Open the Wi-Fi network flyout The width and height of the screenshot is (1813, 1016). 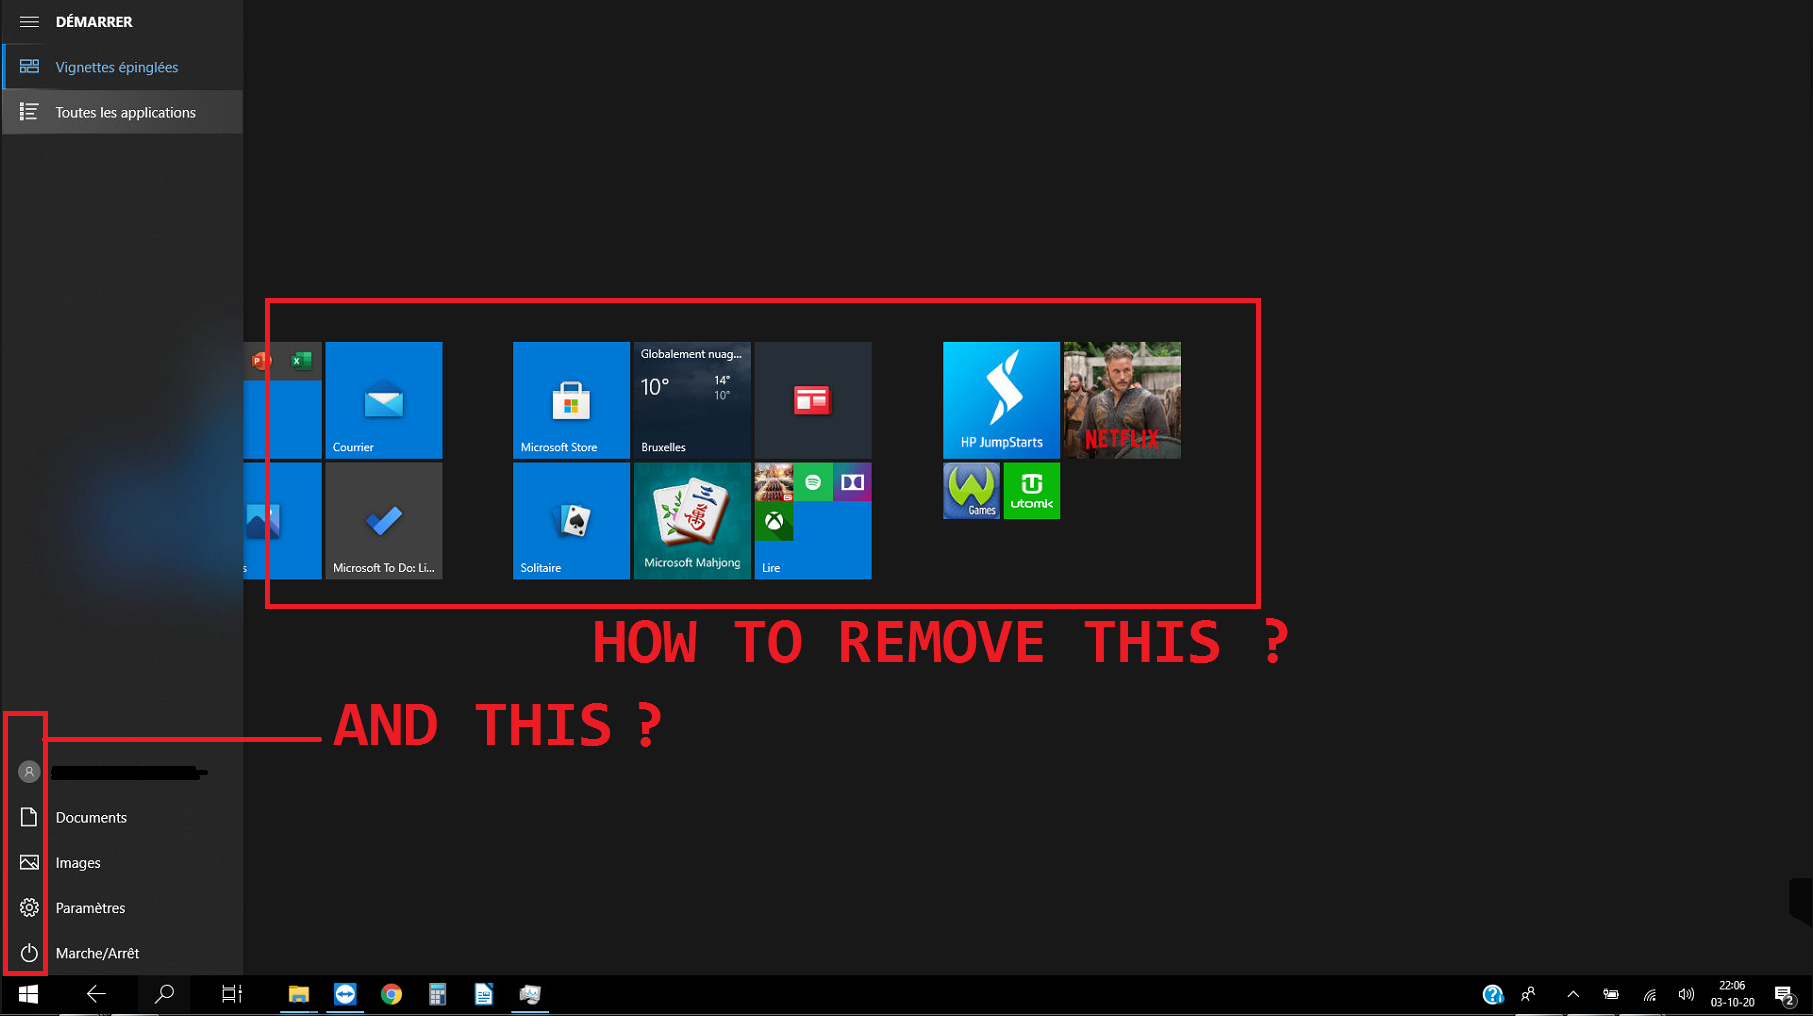coord(1649,994)
